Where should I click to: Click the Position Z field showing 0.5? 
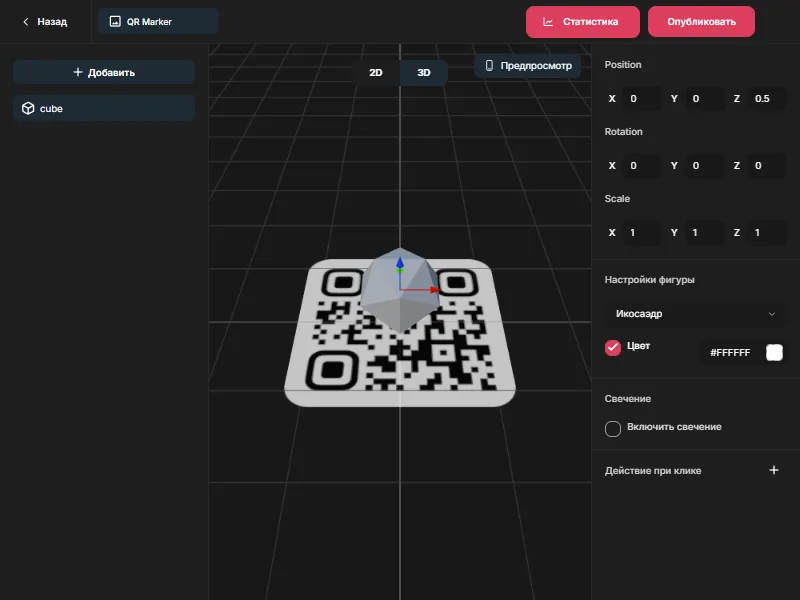pyautogui.click(x=766, y=98)
